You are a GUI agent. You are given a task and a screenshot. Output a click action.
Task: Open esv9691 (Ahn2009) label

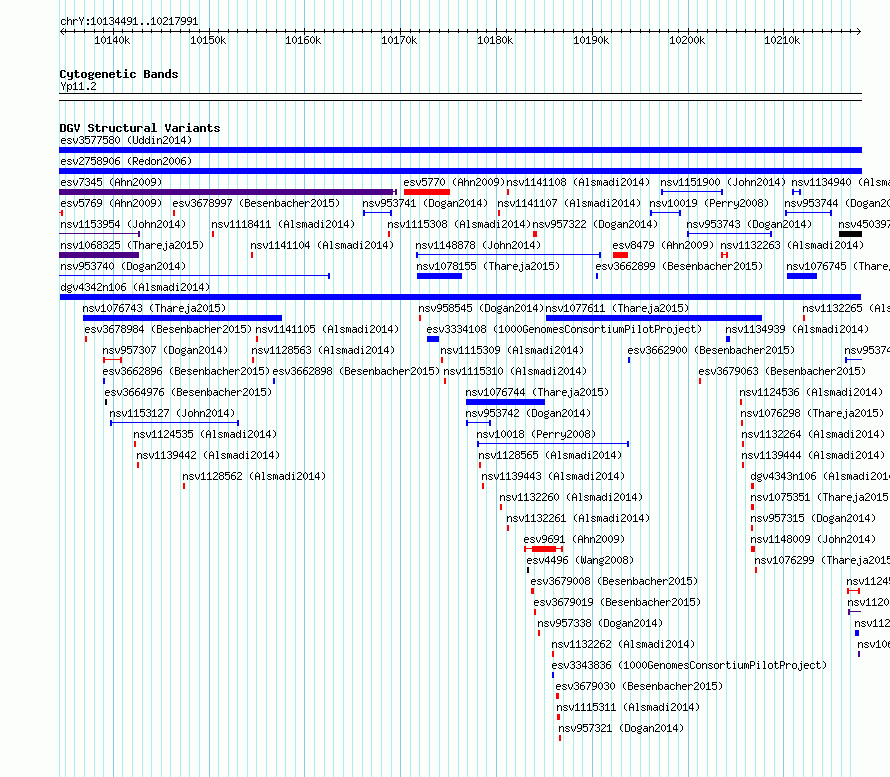coord(574,539)
